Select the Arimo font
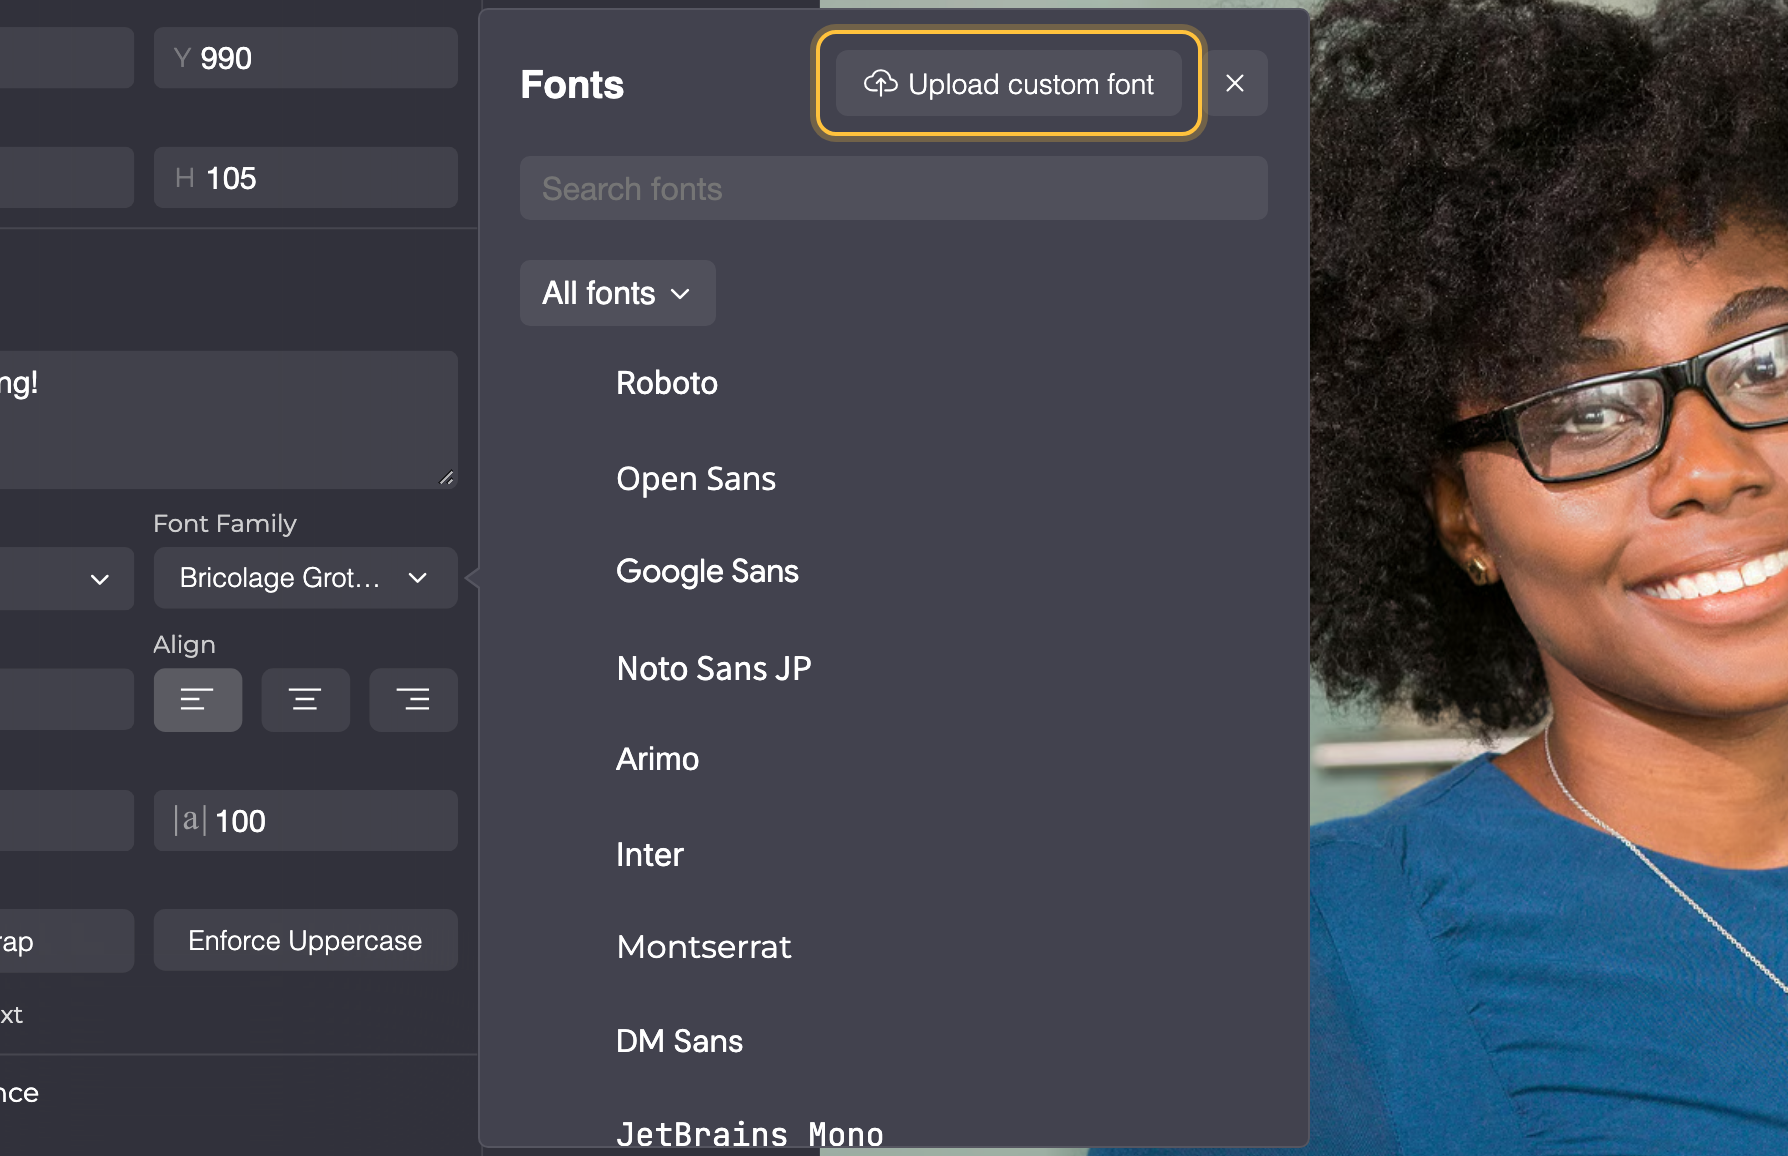 (657, 759)
